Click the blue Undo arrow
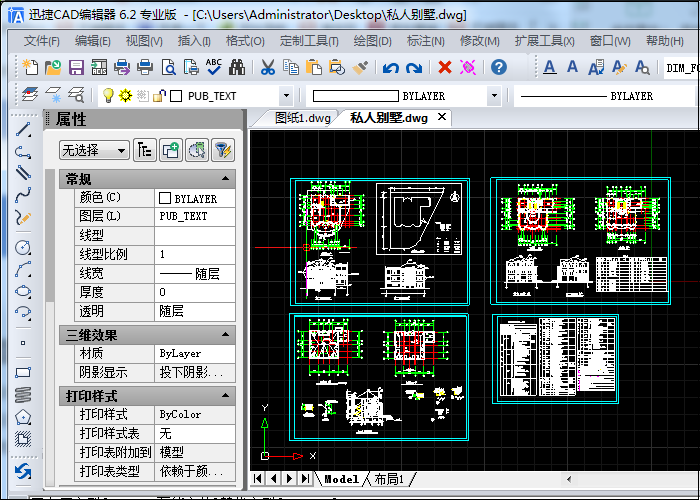Image resolution: width=700 pixels, height=500 pixels. click(391, 68)
